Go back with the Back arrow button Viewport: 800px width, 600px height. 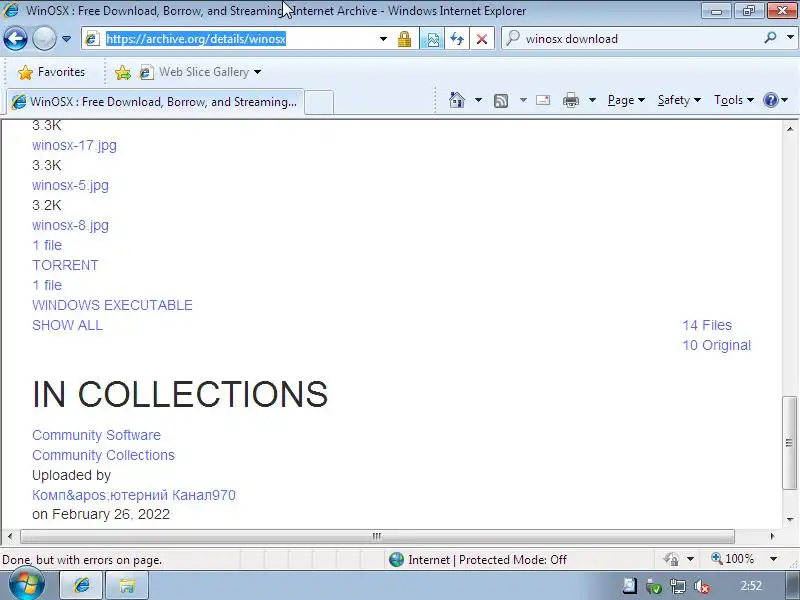click(x=15, y=38)
